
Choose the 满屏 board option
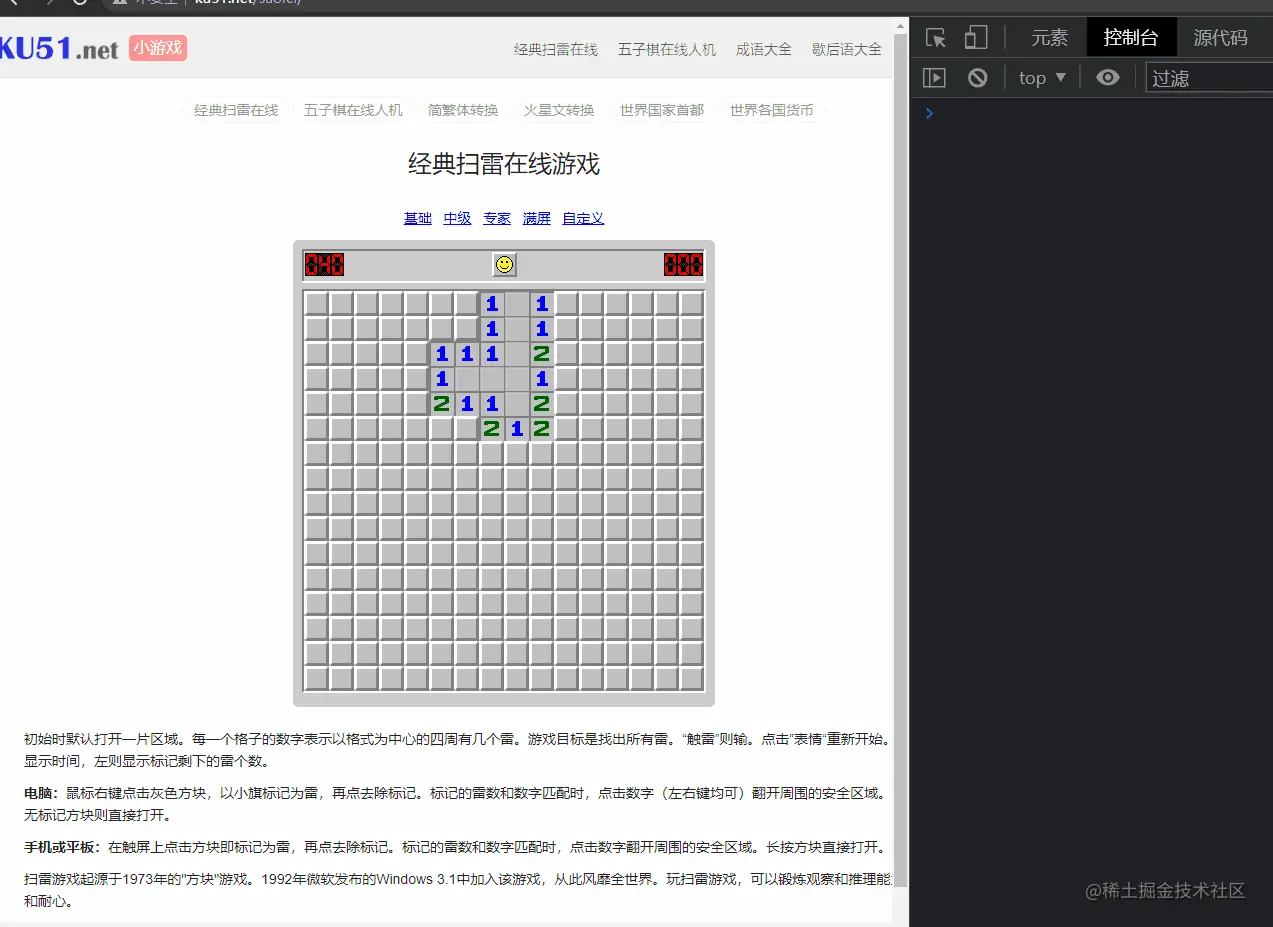point(537,218)
